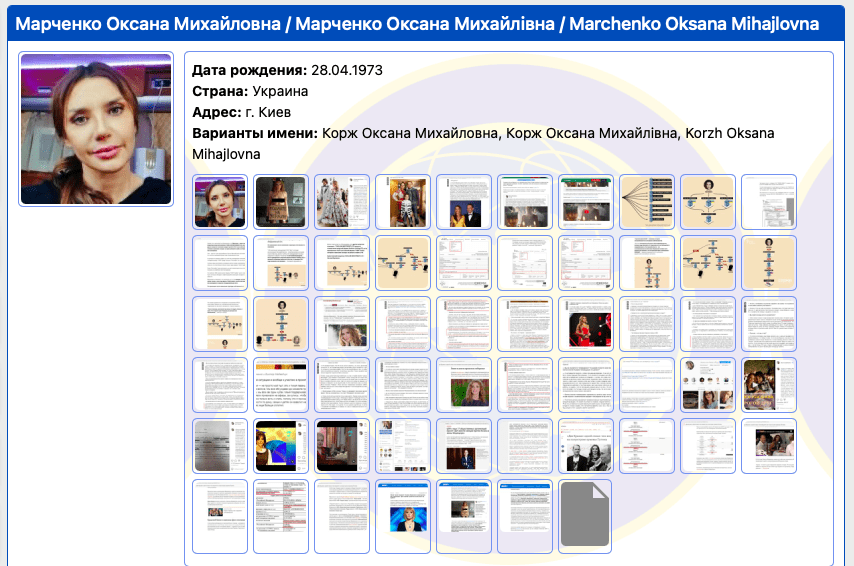Screen dimensions: 854x566
Task: Open the social media profile grid thumbnail
Action: 707,385
